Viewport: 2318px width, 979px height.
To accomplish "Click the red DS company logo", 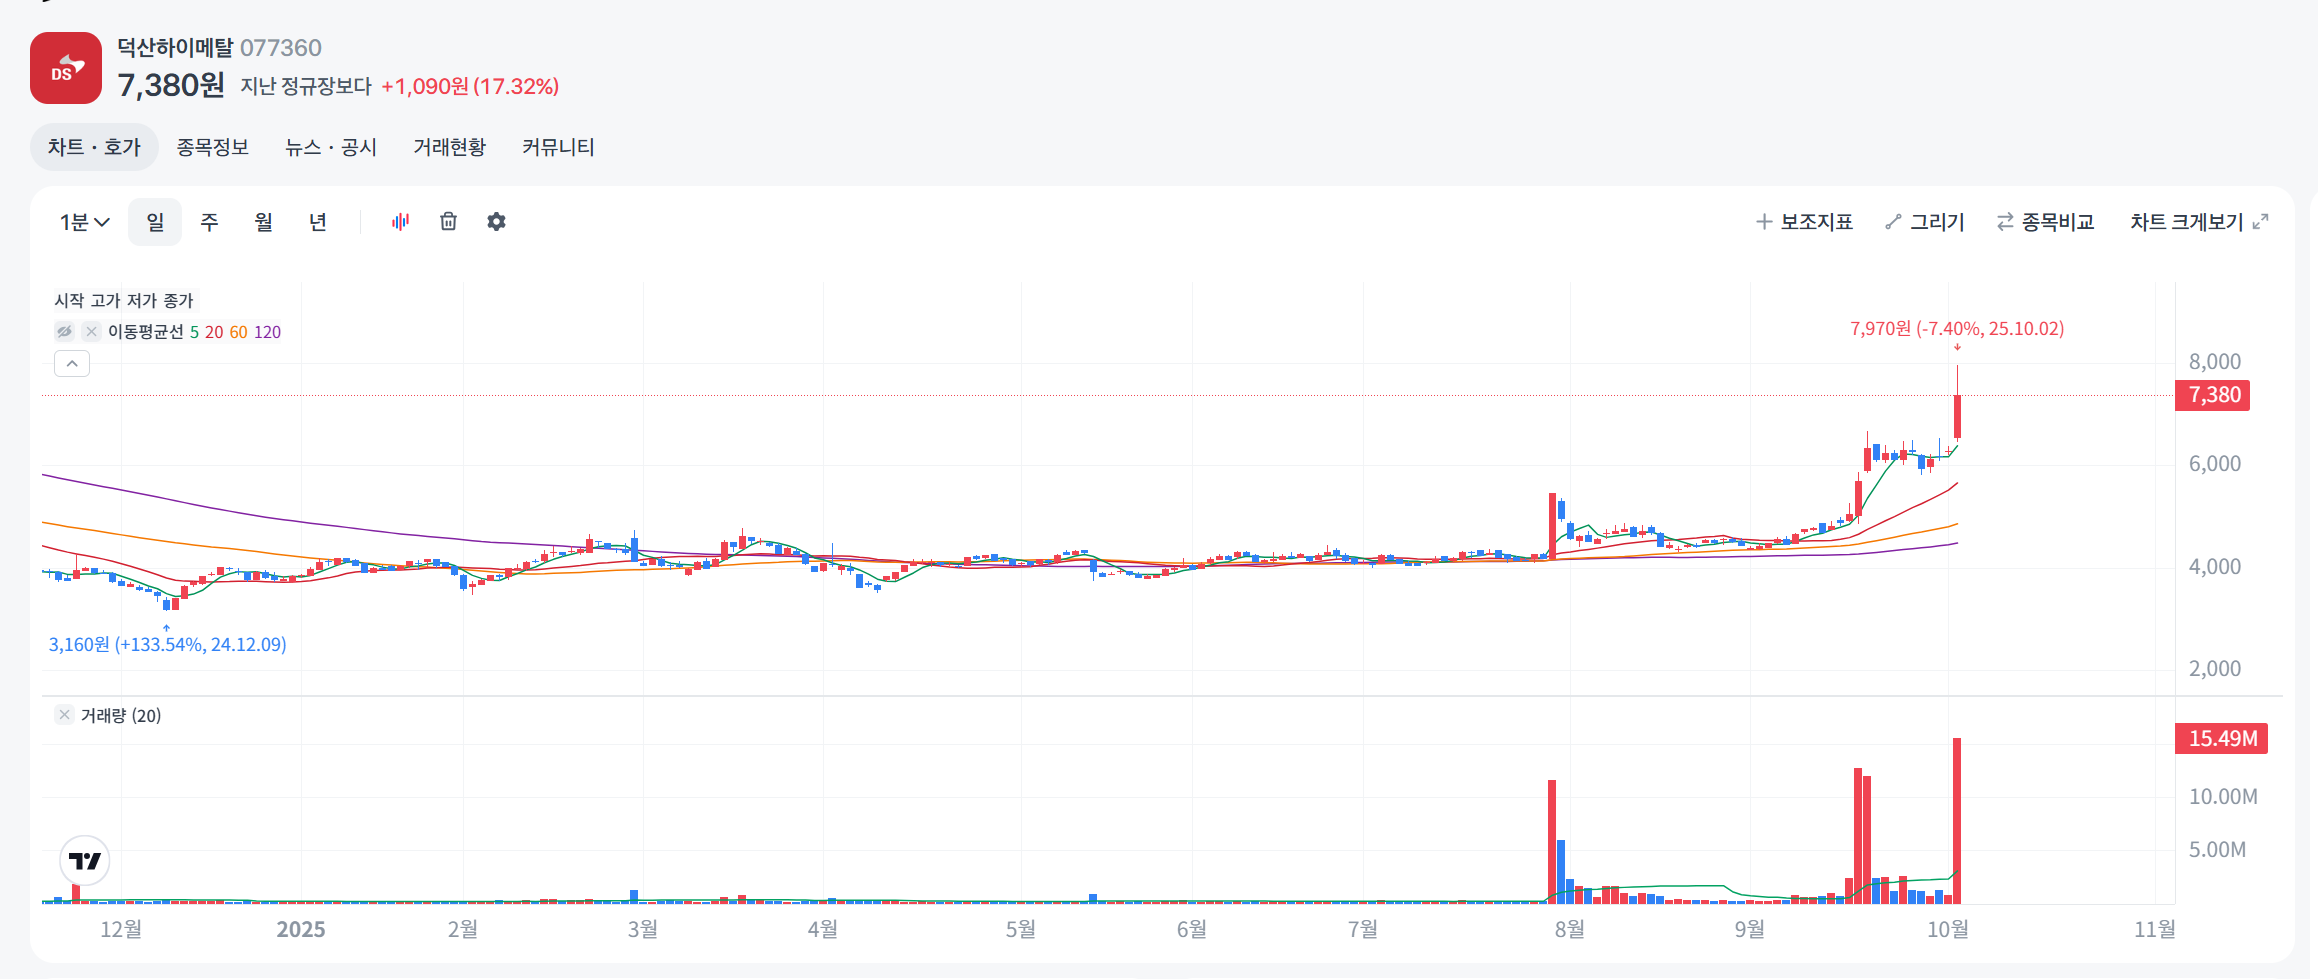I will point(66,68).
